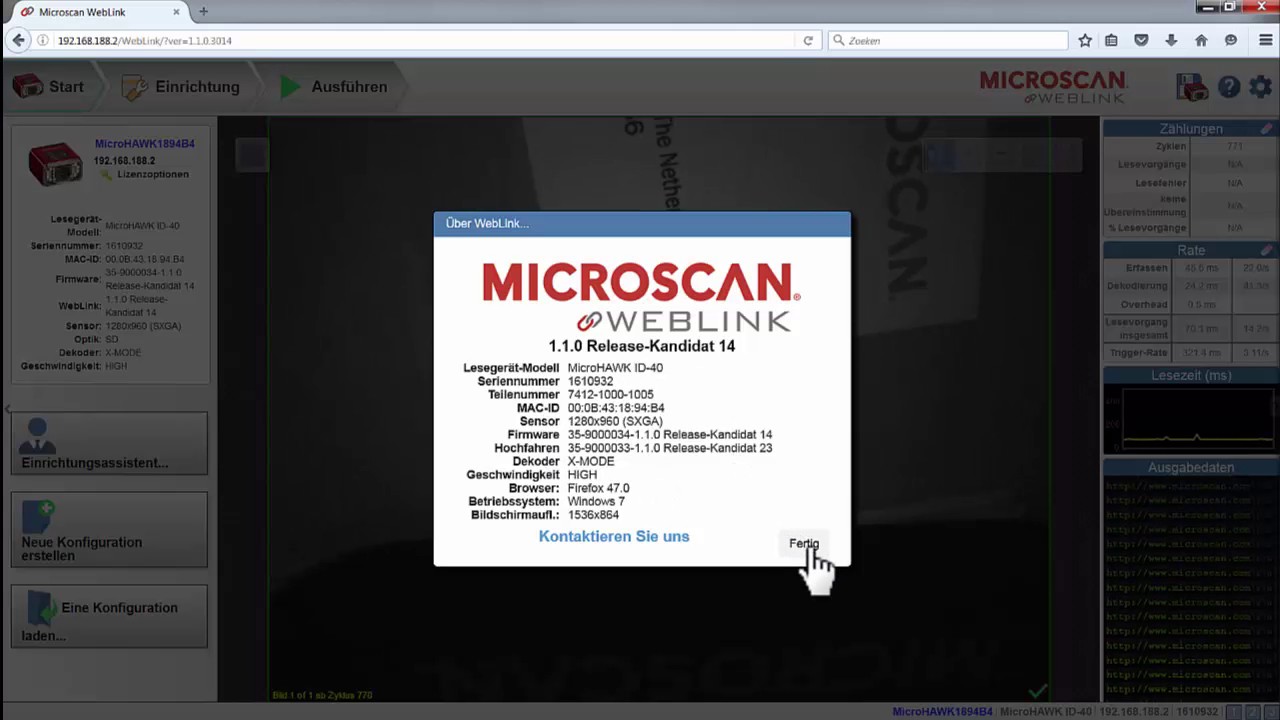
Task: Click the Lesezeit (ms) chart
Action: (x=1197, y=419)
